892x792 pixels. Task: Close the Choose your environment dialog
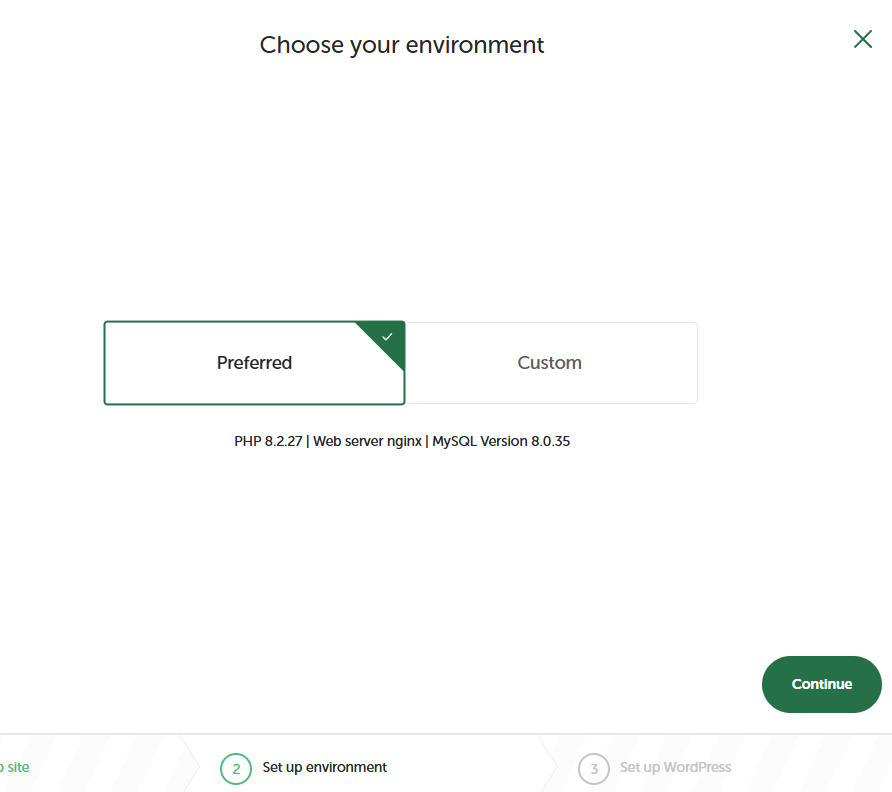coord(862,39)
